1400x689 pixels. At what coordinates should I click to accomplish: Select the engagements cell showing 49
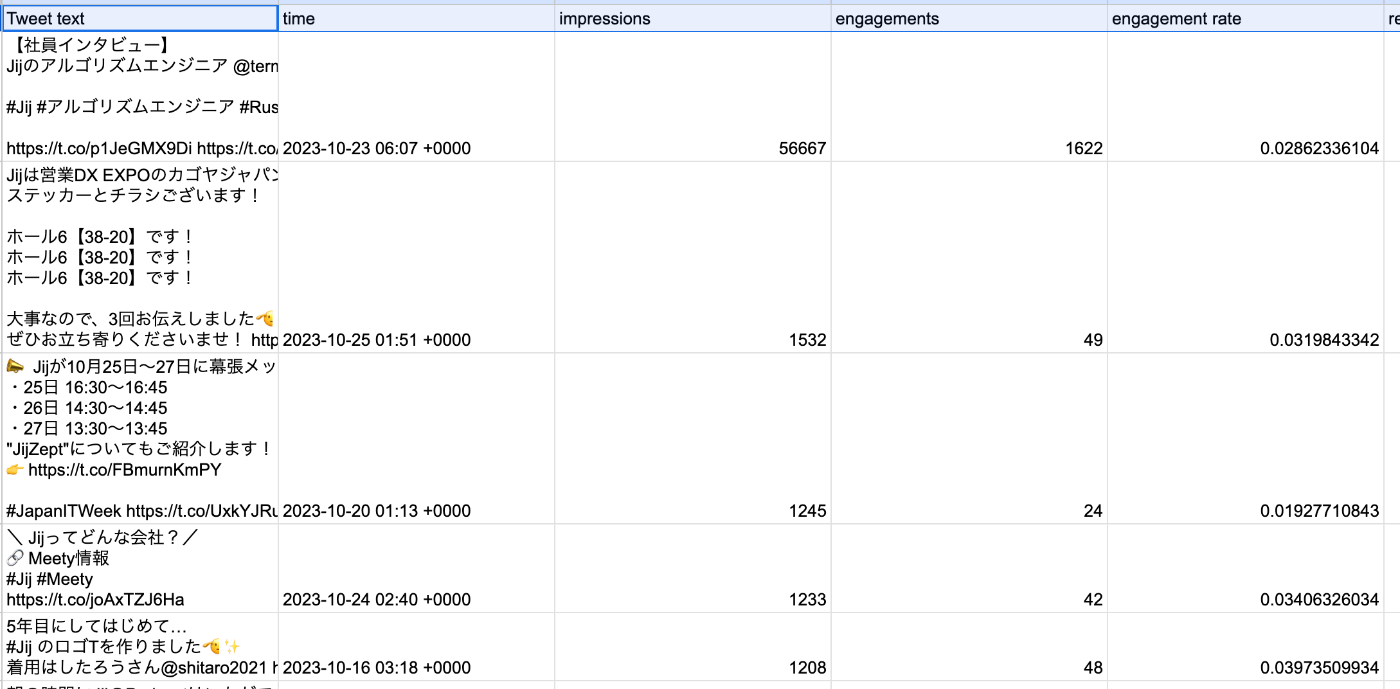pyautogui.click(x=969, y=257)
